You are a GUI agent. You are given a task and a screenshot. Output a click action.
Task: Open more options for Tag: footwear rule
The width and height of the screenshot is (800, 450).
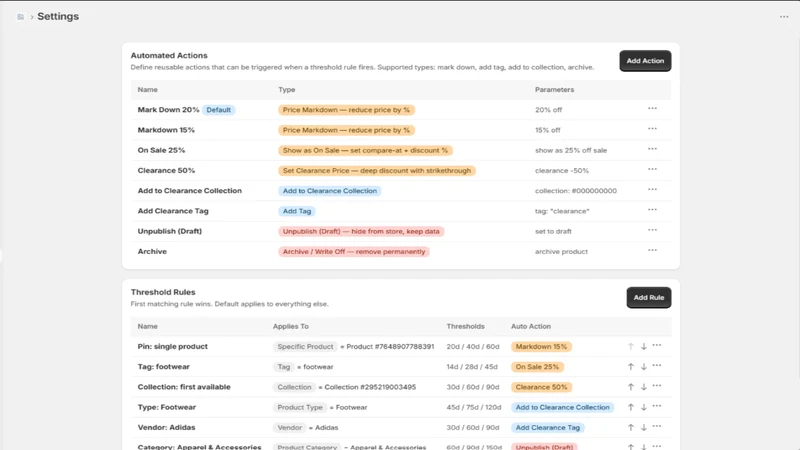pyautogui.click(x=657, y=366)
